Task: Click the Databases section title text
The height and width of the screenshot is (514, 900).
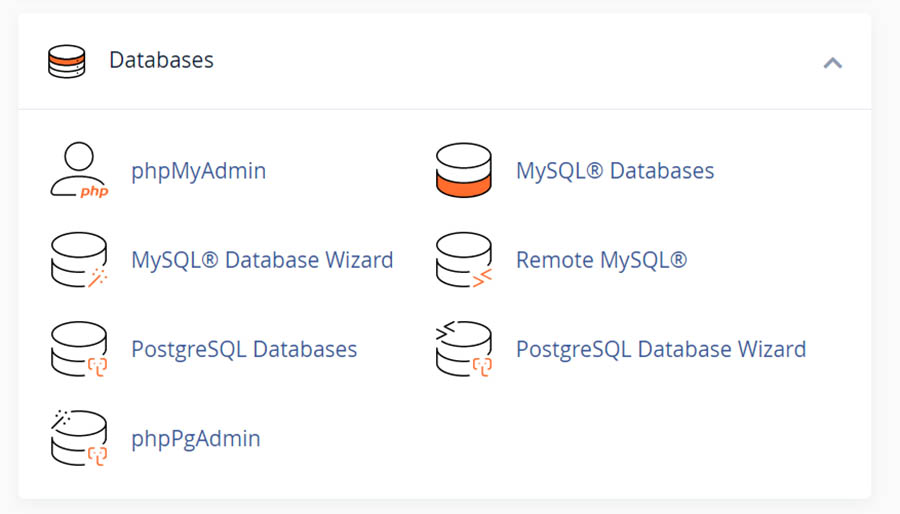Action: (161, 60)
